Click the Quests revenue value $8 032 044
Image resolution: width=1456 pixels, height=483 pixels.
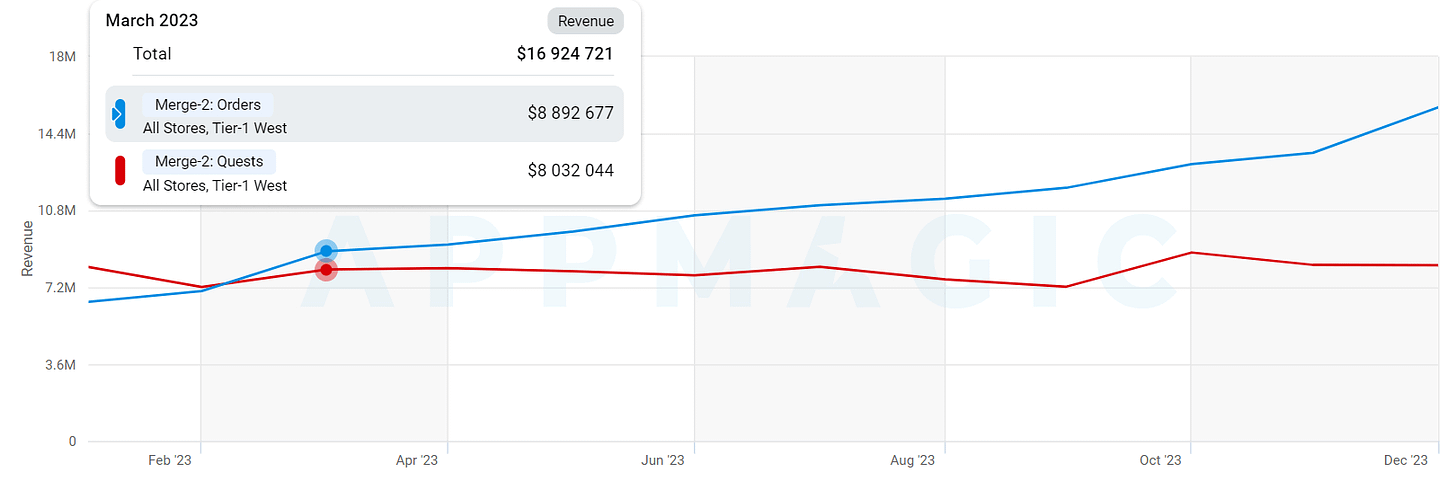[x=571, y=171]
